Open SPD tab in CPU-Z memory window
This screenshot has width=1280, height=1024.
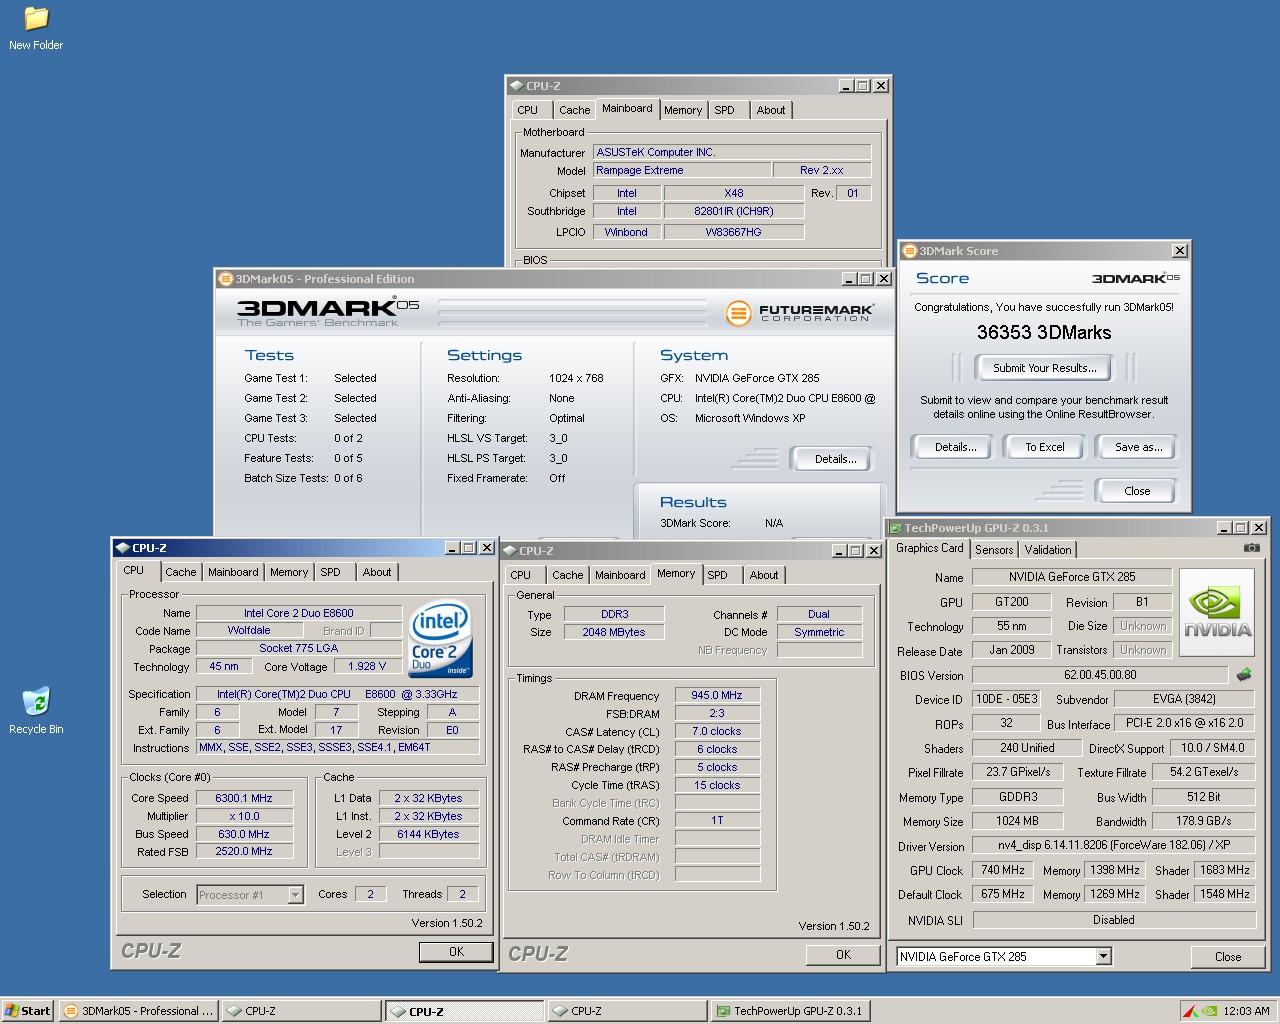(x=717, y=575)
